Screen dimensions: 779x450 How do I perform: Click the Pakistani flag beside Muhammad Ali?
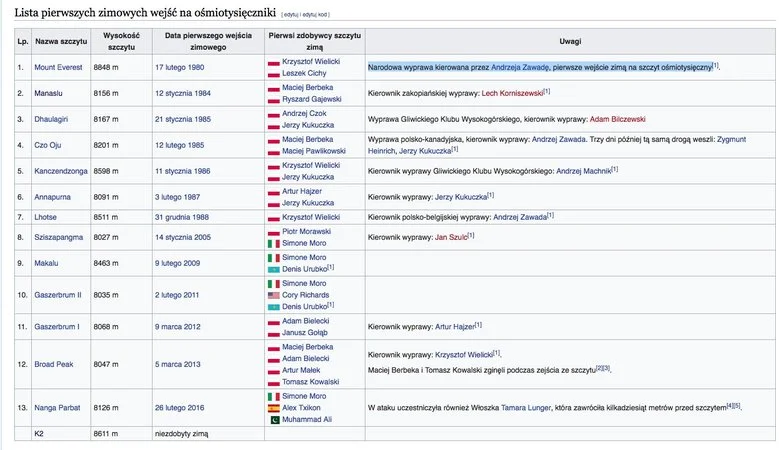pos(274,420)
